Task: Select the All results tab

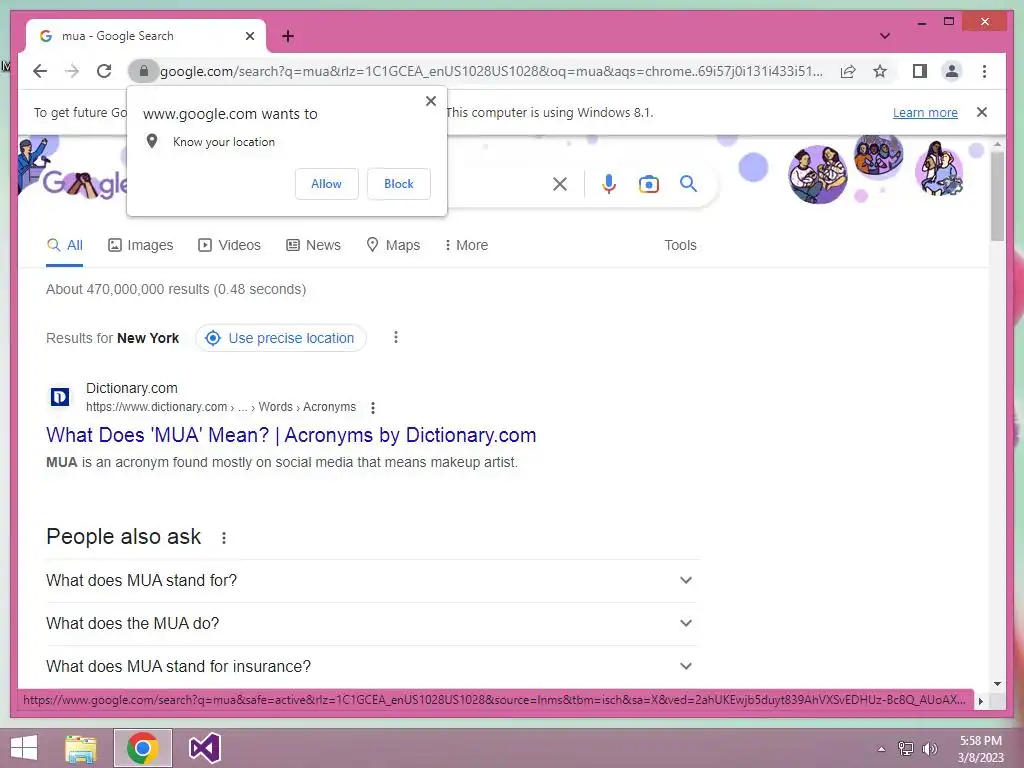Action: pos(65,246)
